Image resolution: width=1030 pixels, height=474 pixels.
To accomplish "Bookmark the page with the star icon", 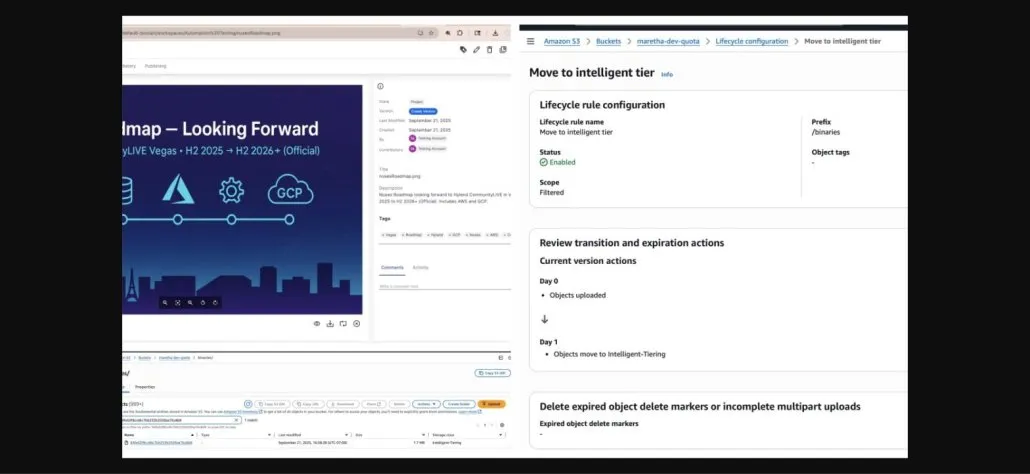I will (x=431, y=33).
